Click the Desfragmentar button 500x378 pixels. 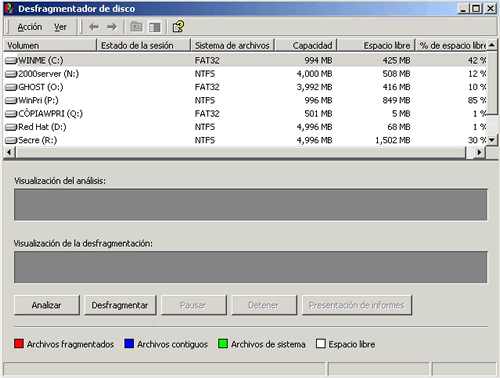pos(120,305)
